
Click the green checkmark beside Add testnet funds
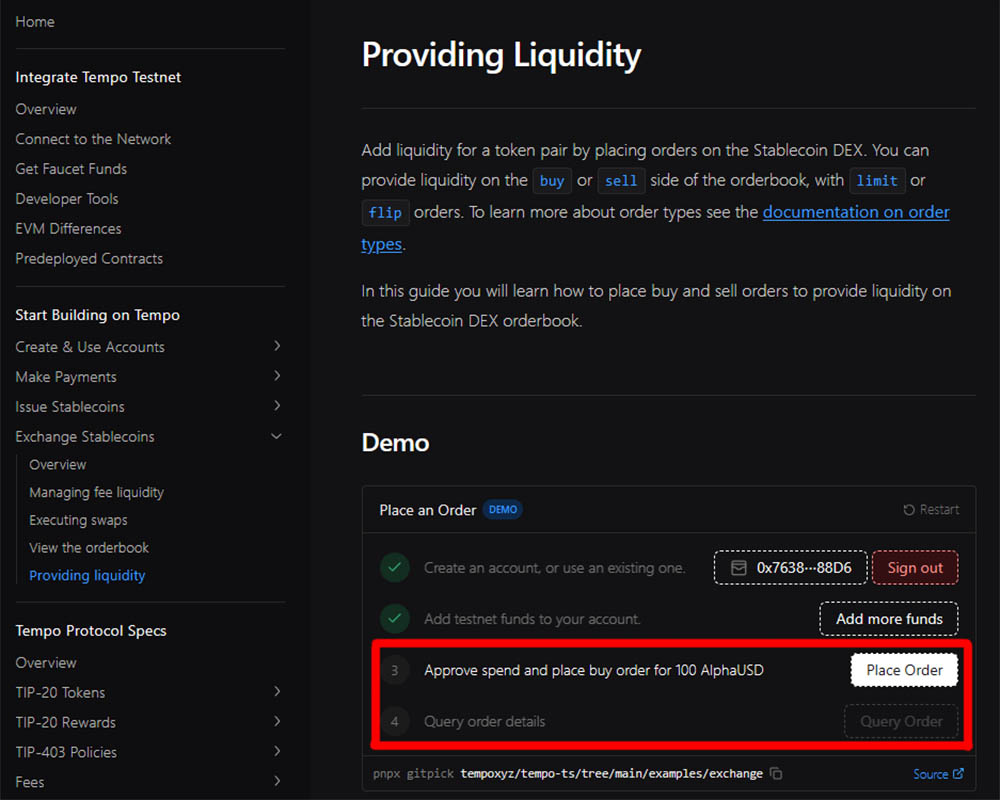tap(395, 619)
